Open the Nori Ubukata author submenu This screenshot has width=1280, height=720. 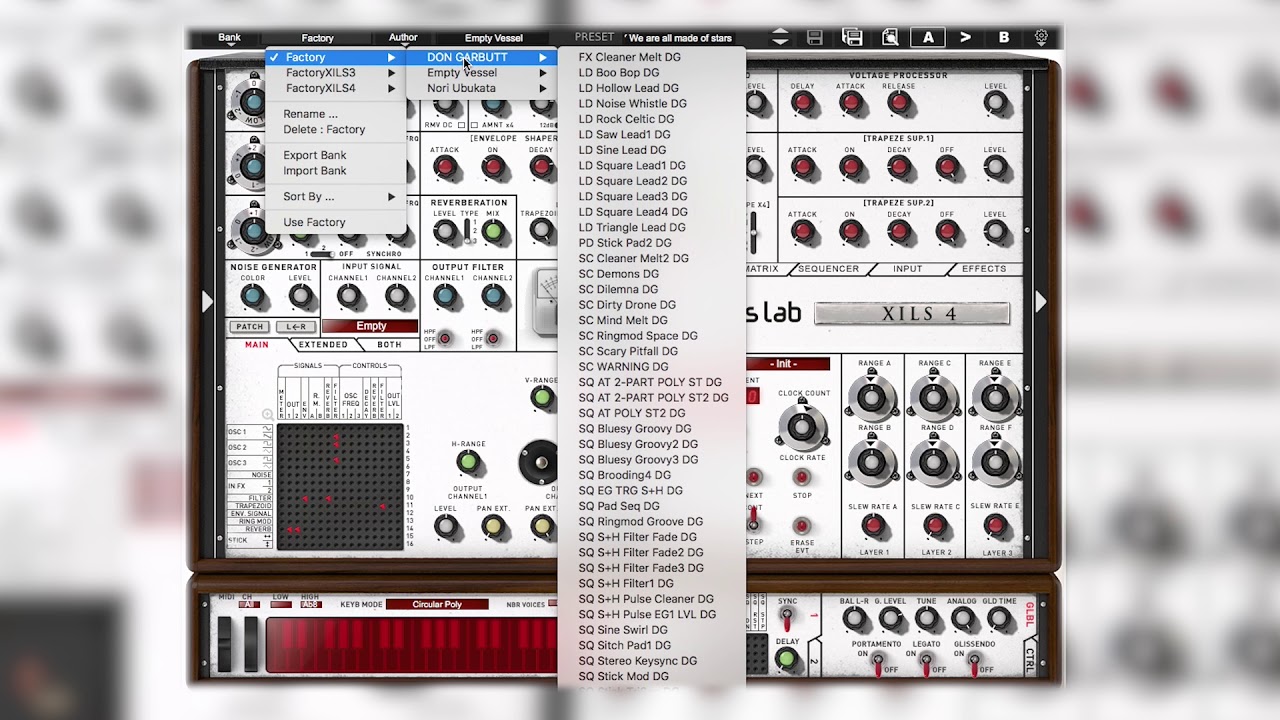[x=482, y=88]
